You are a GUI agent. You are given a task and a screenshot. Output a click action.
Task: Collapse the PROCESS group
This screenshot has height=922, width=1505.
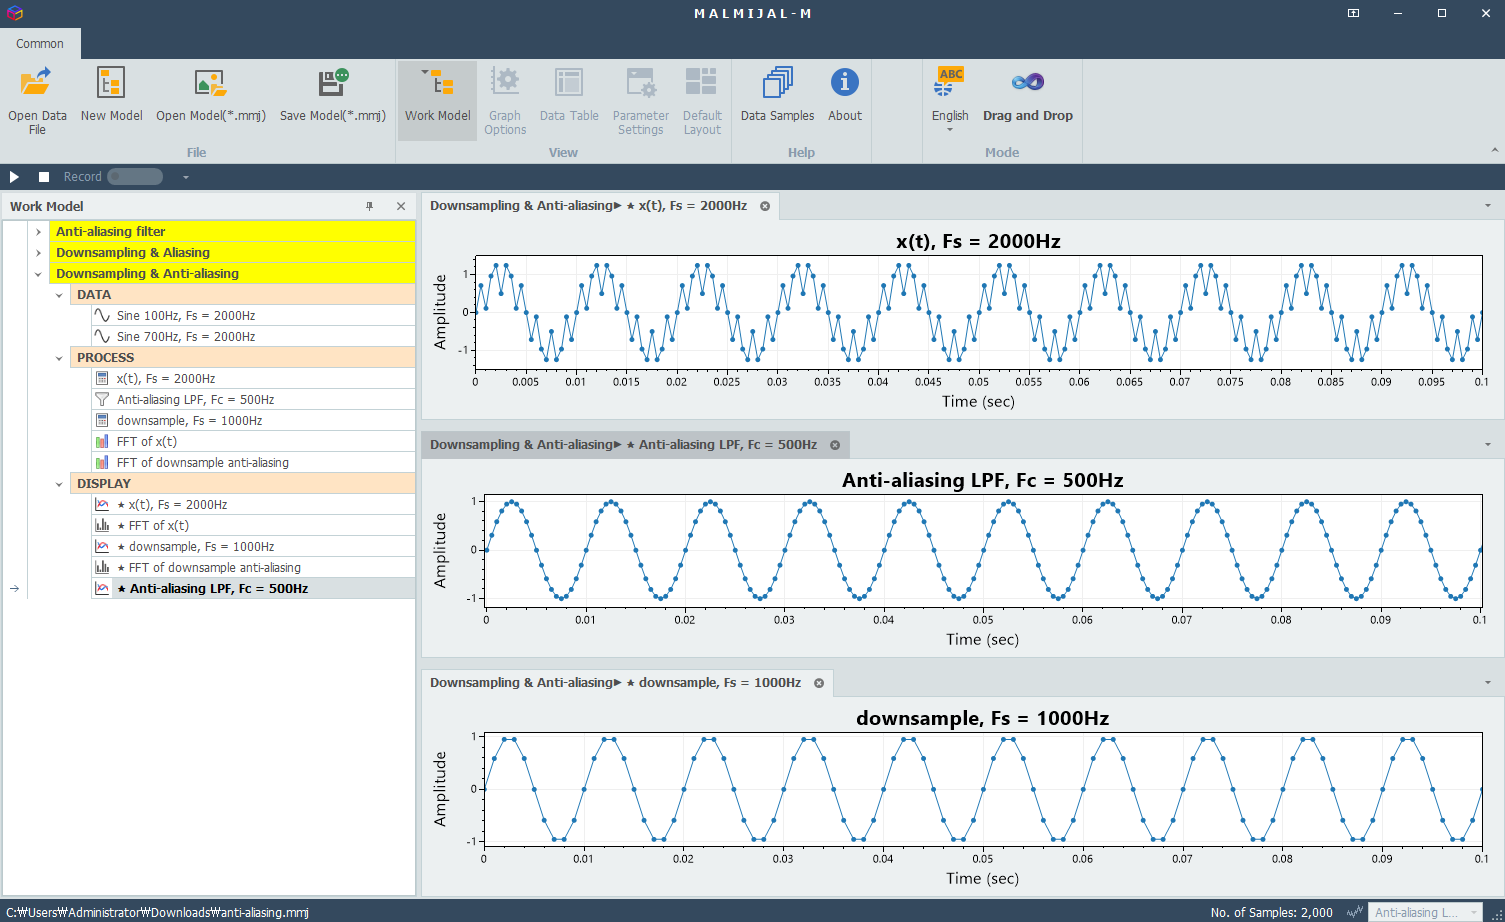[x=59, y=358]
